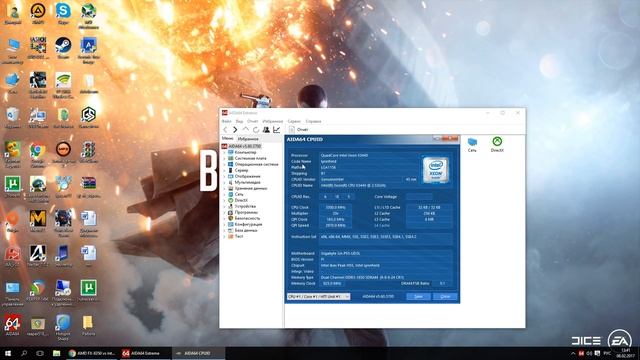
Task: Expand the DirectX tree node
Action: tap(224, 200)
